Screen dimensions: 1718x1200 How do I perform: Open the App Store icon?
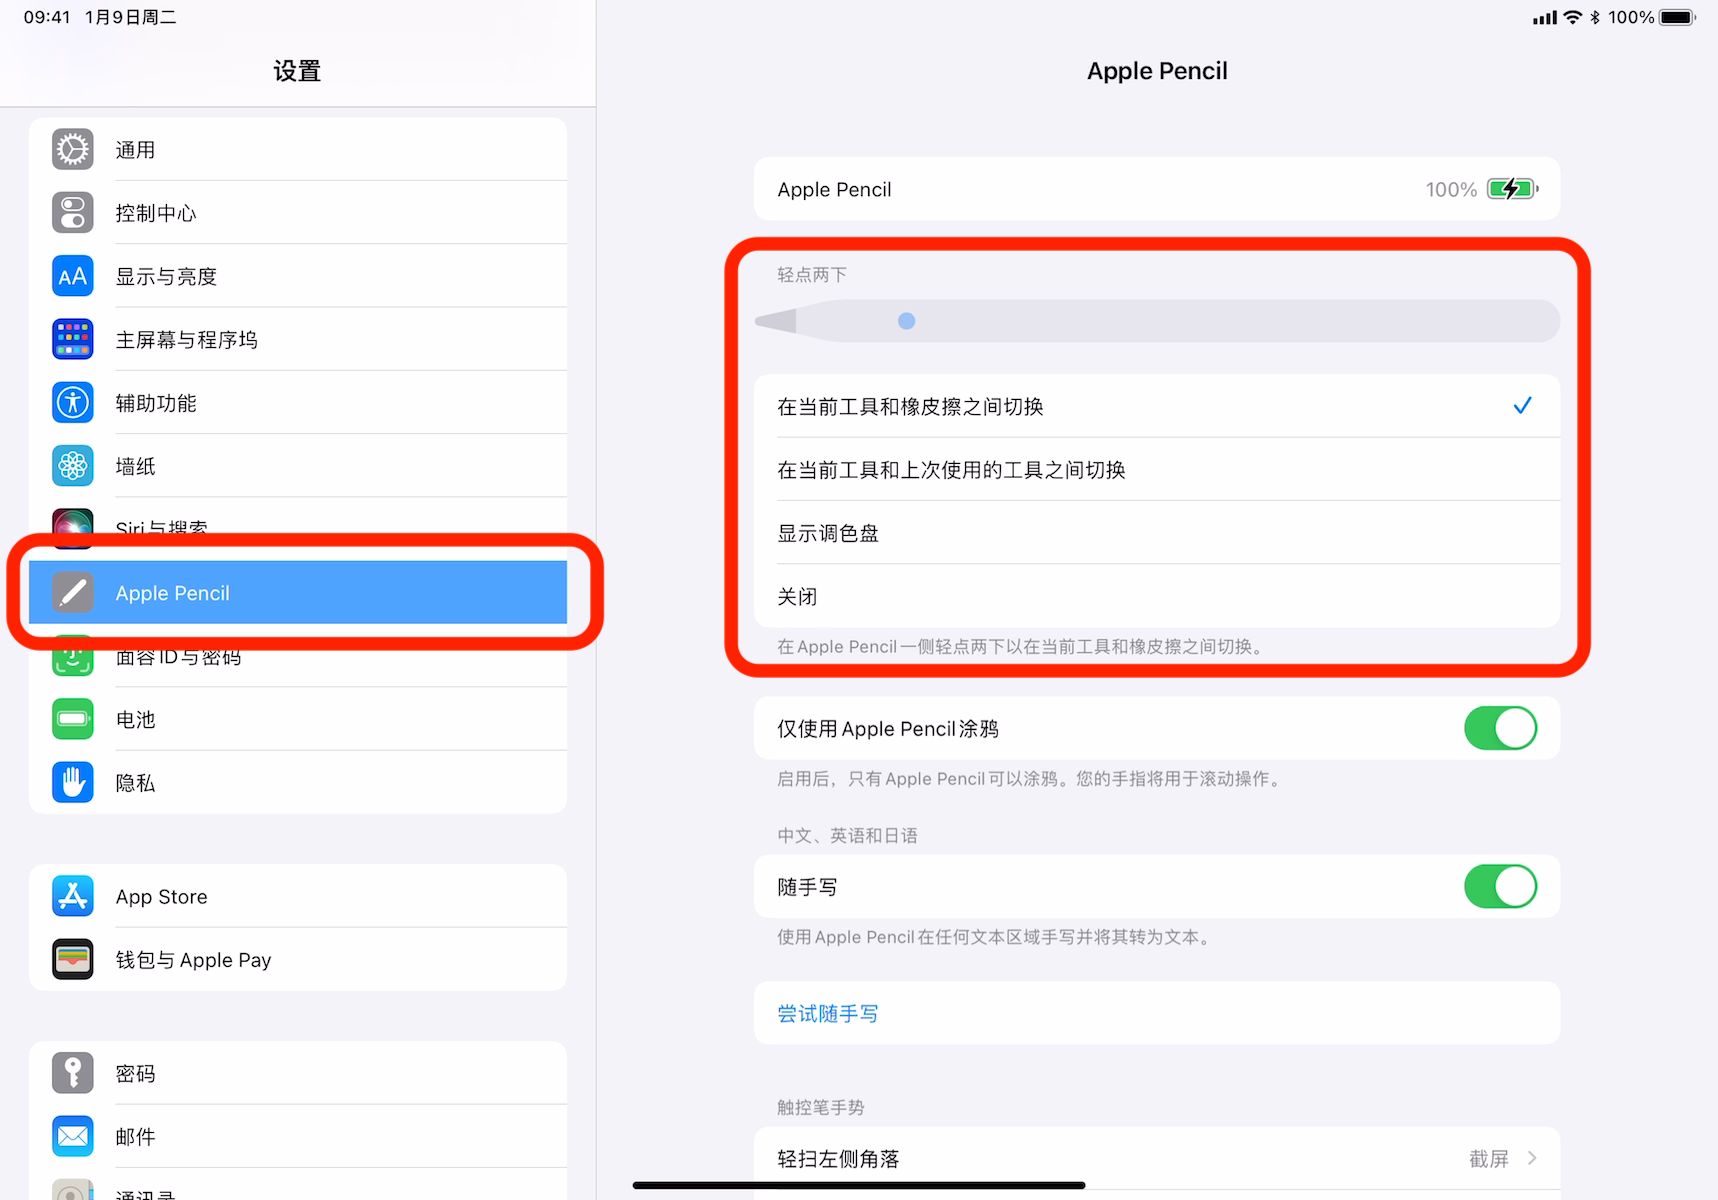click(x=73, y=896)
